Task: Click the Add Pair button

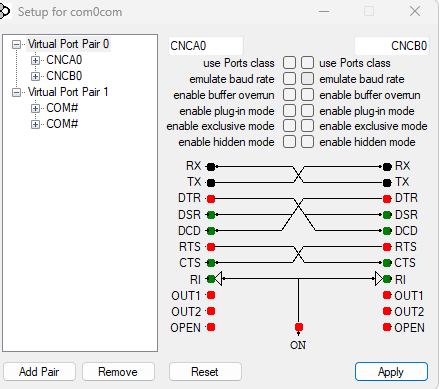Action: click(x=39, y=372)
